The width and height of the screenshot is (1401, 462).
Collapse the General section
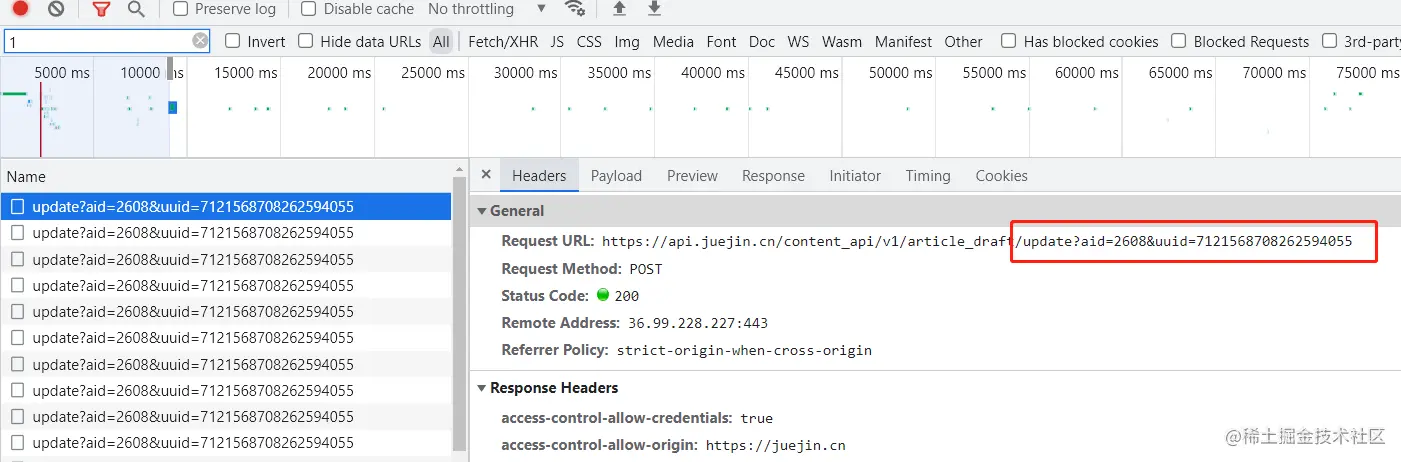tap(483, 211)
